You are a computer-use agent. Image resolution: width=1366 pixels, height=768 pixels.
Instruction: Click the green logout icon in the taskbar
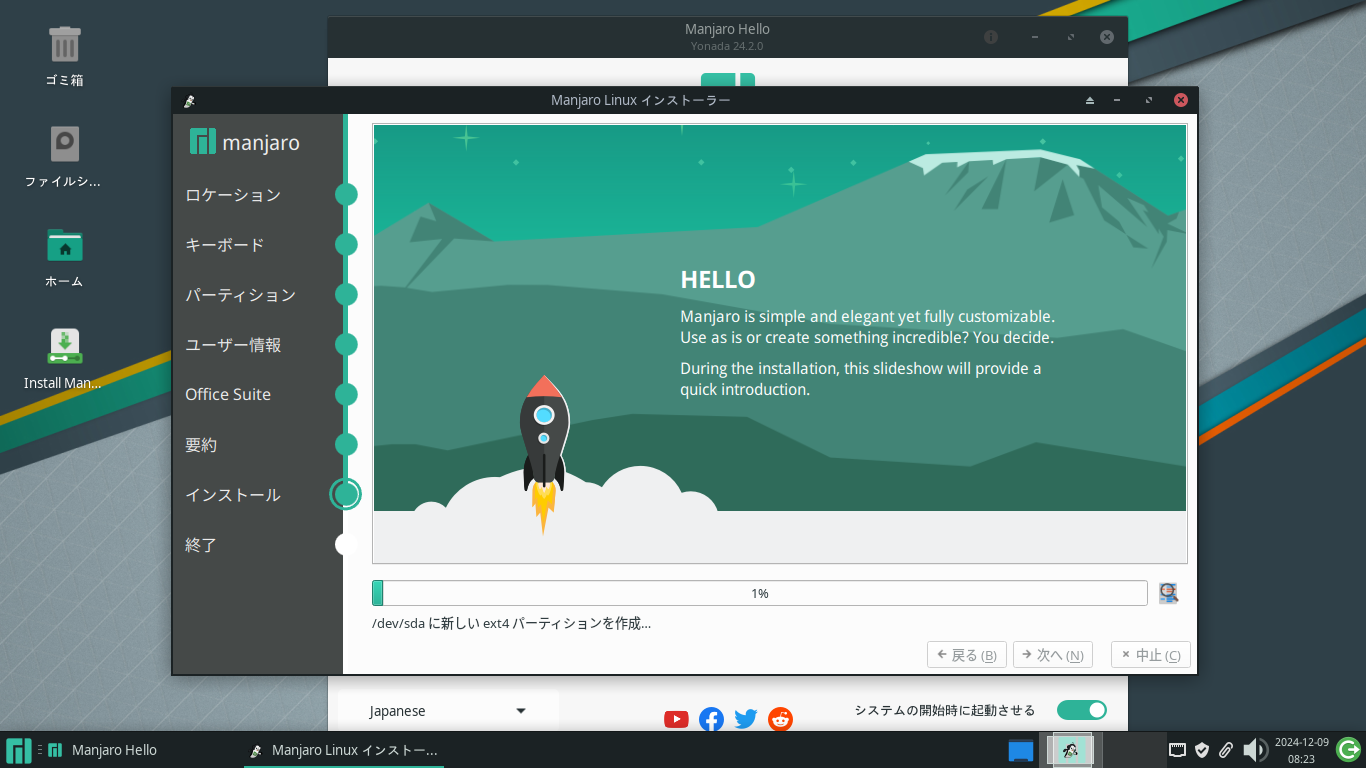click(1349, 749)
